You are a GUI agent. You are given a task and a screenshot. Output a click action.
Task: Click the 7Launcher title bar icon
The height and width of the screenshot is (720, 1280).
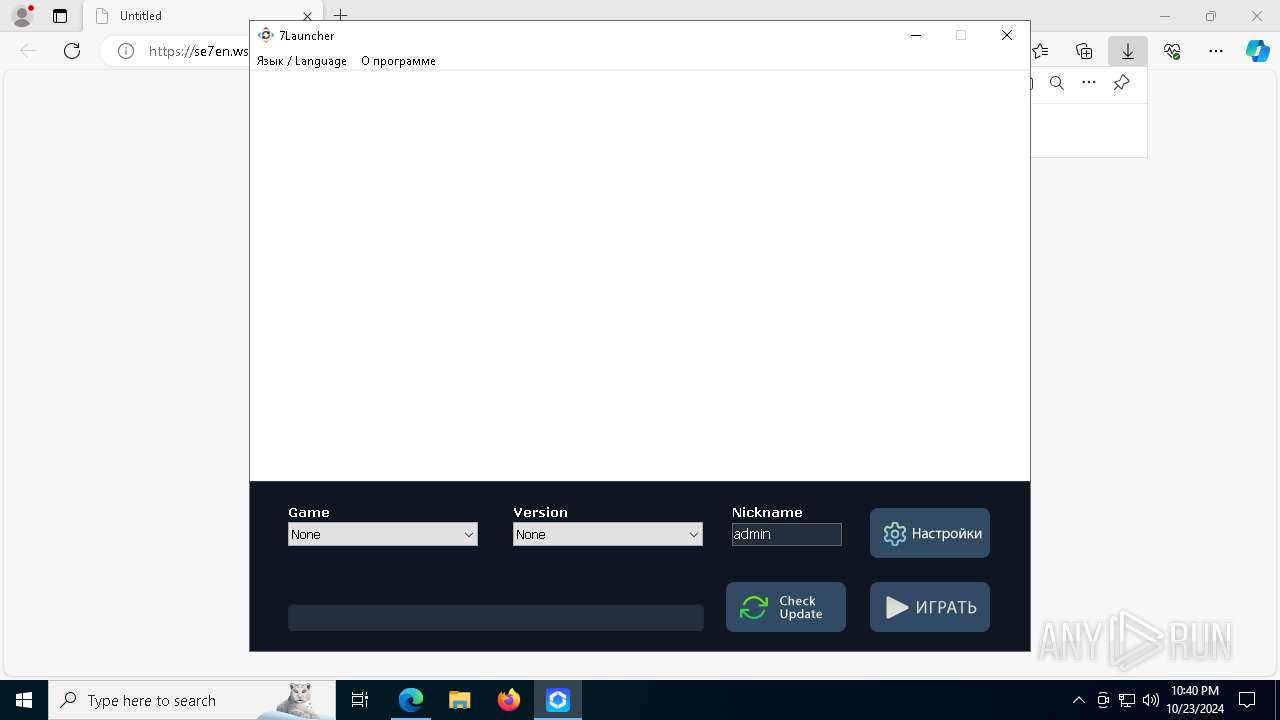point(265,35)
